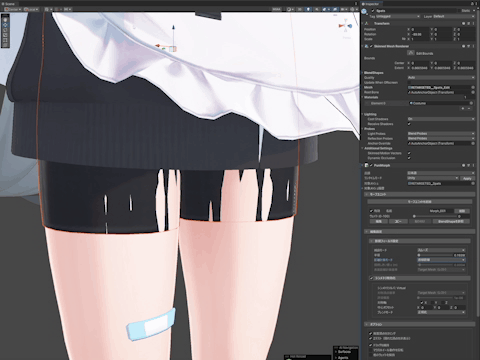Open Transform component help icon
This screenshot has height=360, width=480.
pos(463,23)
